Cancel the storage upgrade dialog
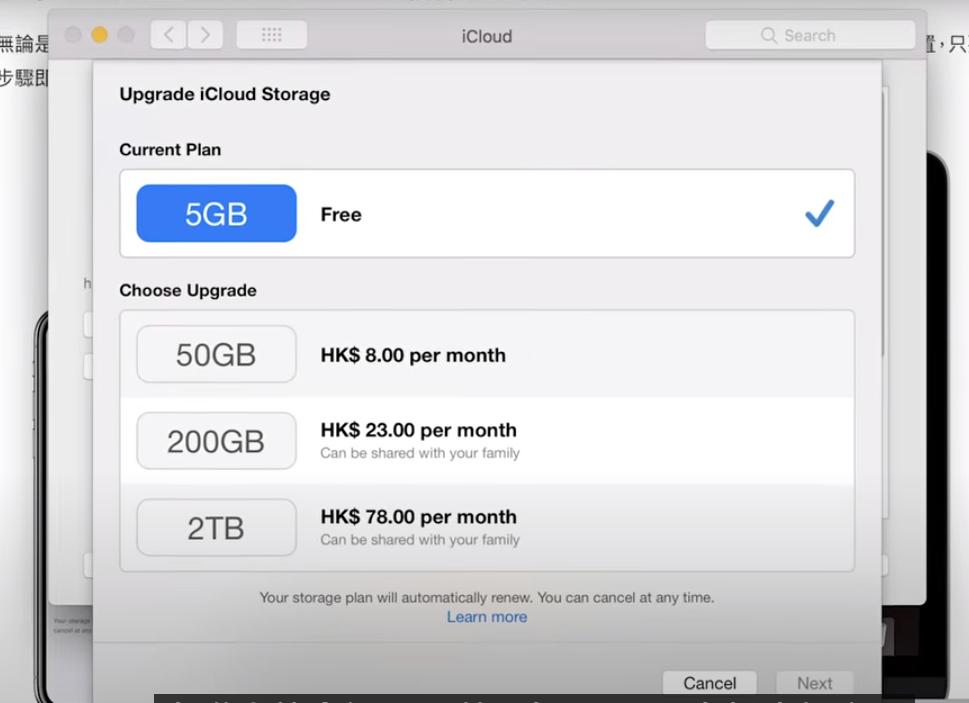The image size is (969, 703). [x=709, y=683]
